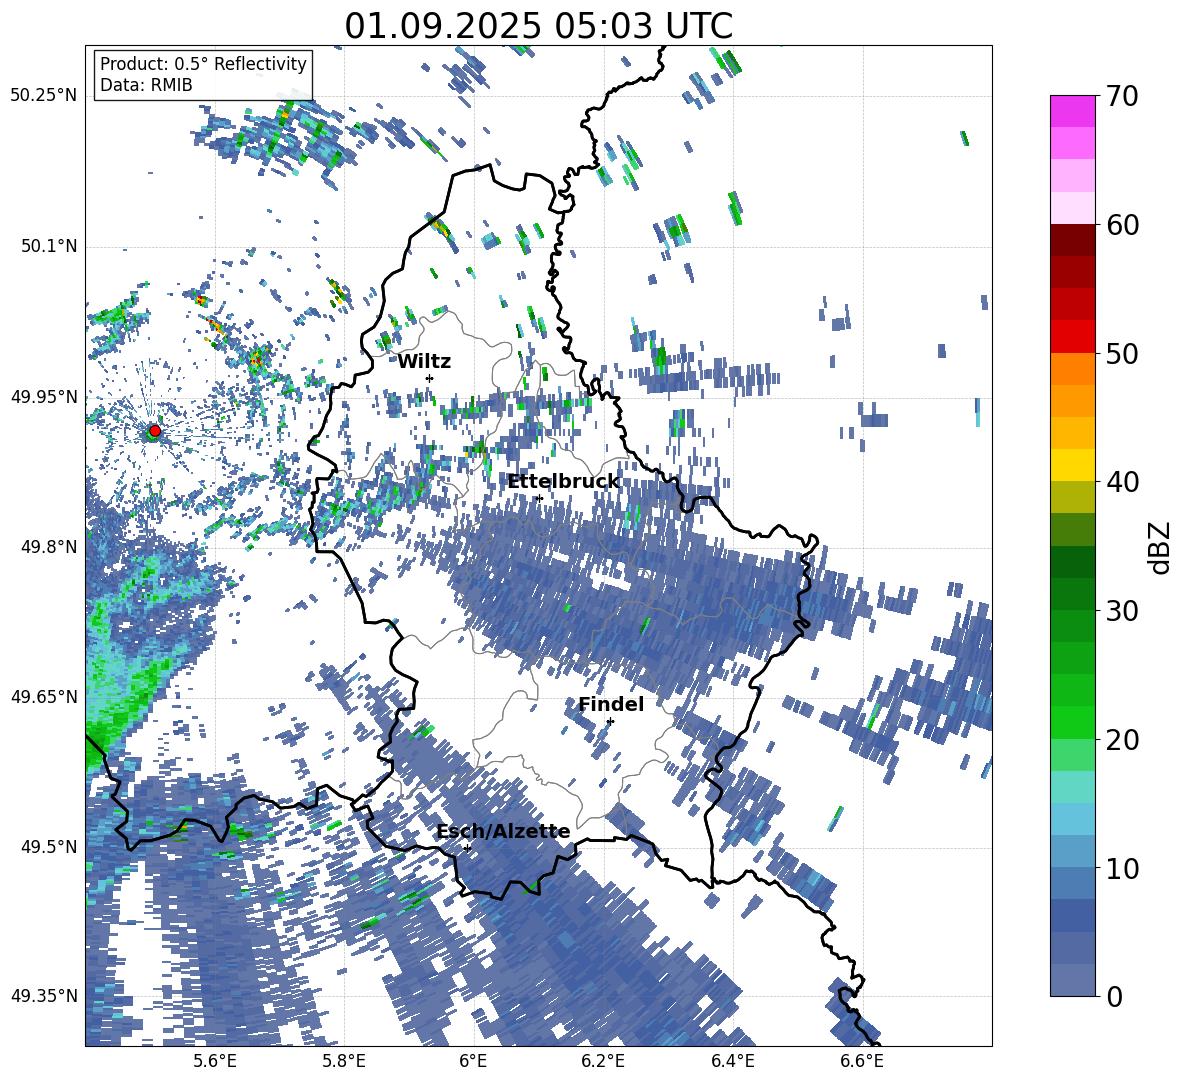Click the 6°E longitude label
The height and width of the screenshot is (1081, 1184).
[x=473, y=1061]
